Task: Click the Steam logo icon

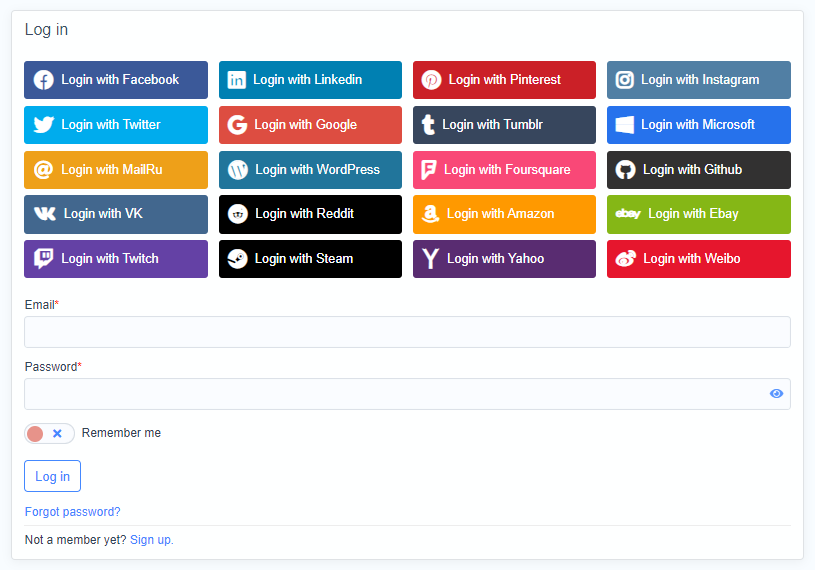Action: tap(238, 259)
